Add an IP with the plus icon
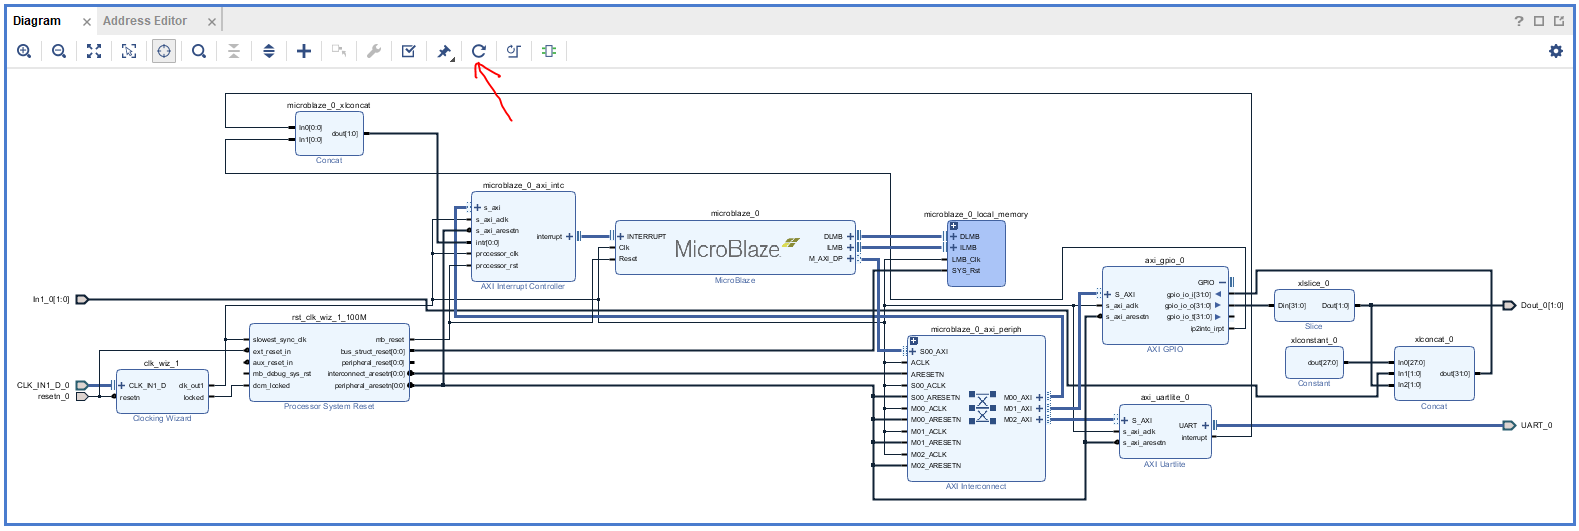This screenshot has width=1579, height=531. (304, 51)
